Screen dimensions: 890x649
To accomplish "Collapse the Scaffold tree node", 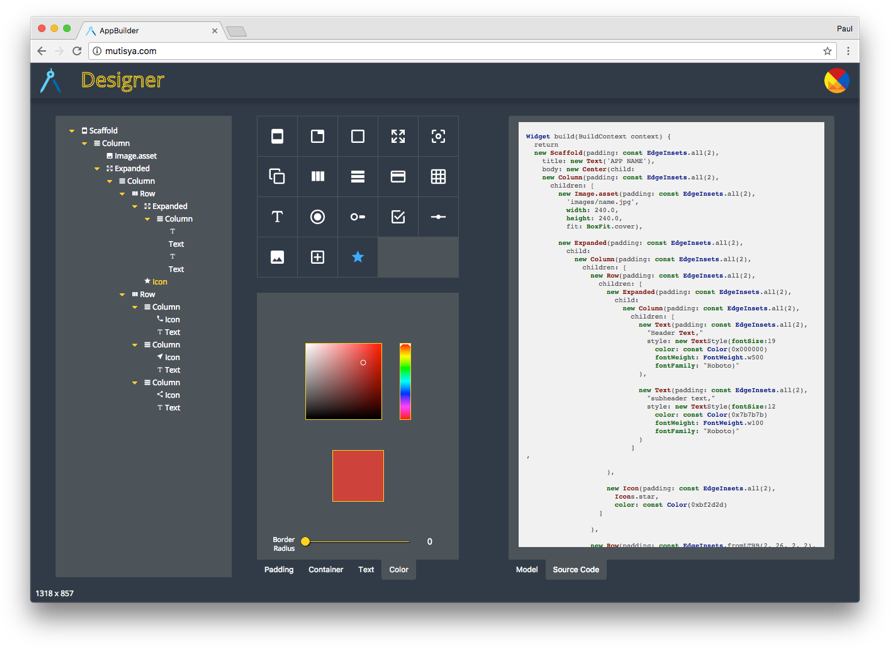I will coord(71,130).
